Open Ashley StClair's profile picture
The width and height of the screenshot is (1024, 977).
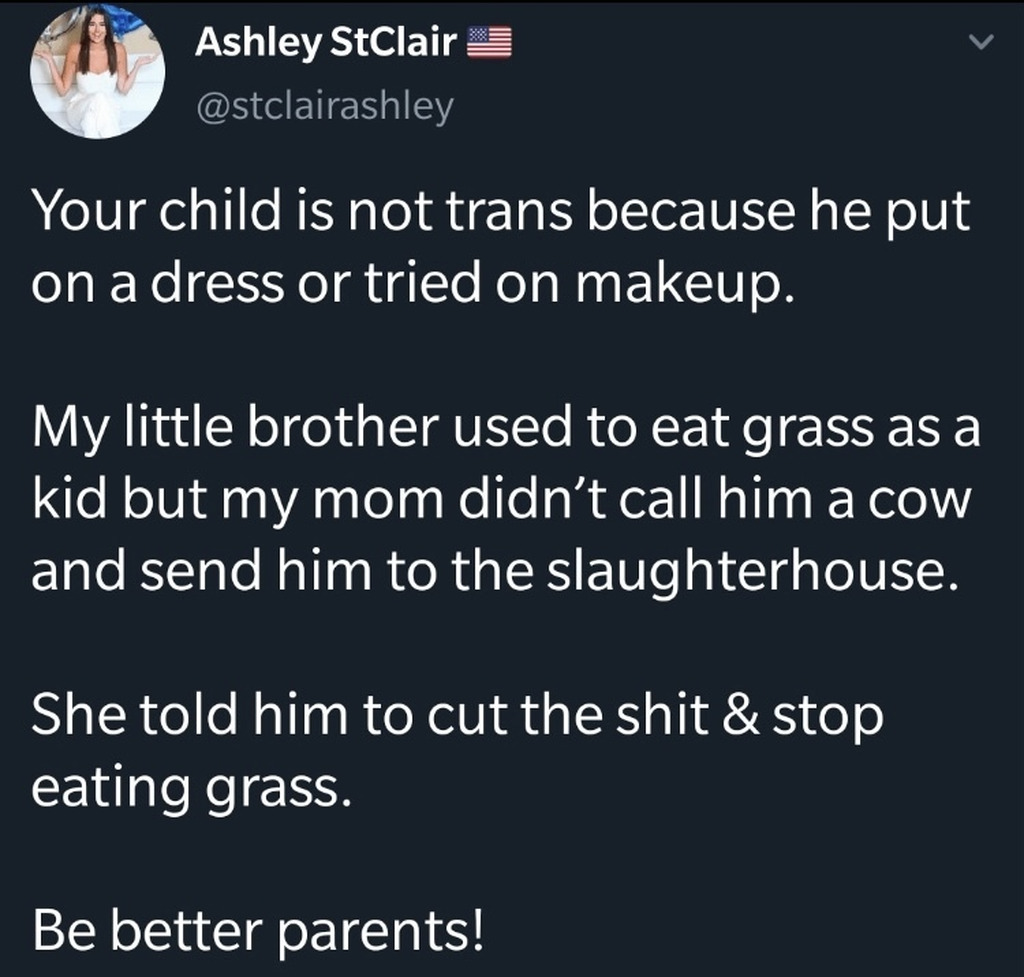(x=97, y=71)
